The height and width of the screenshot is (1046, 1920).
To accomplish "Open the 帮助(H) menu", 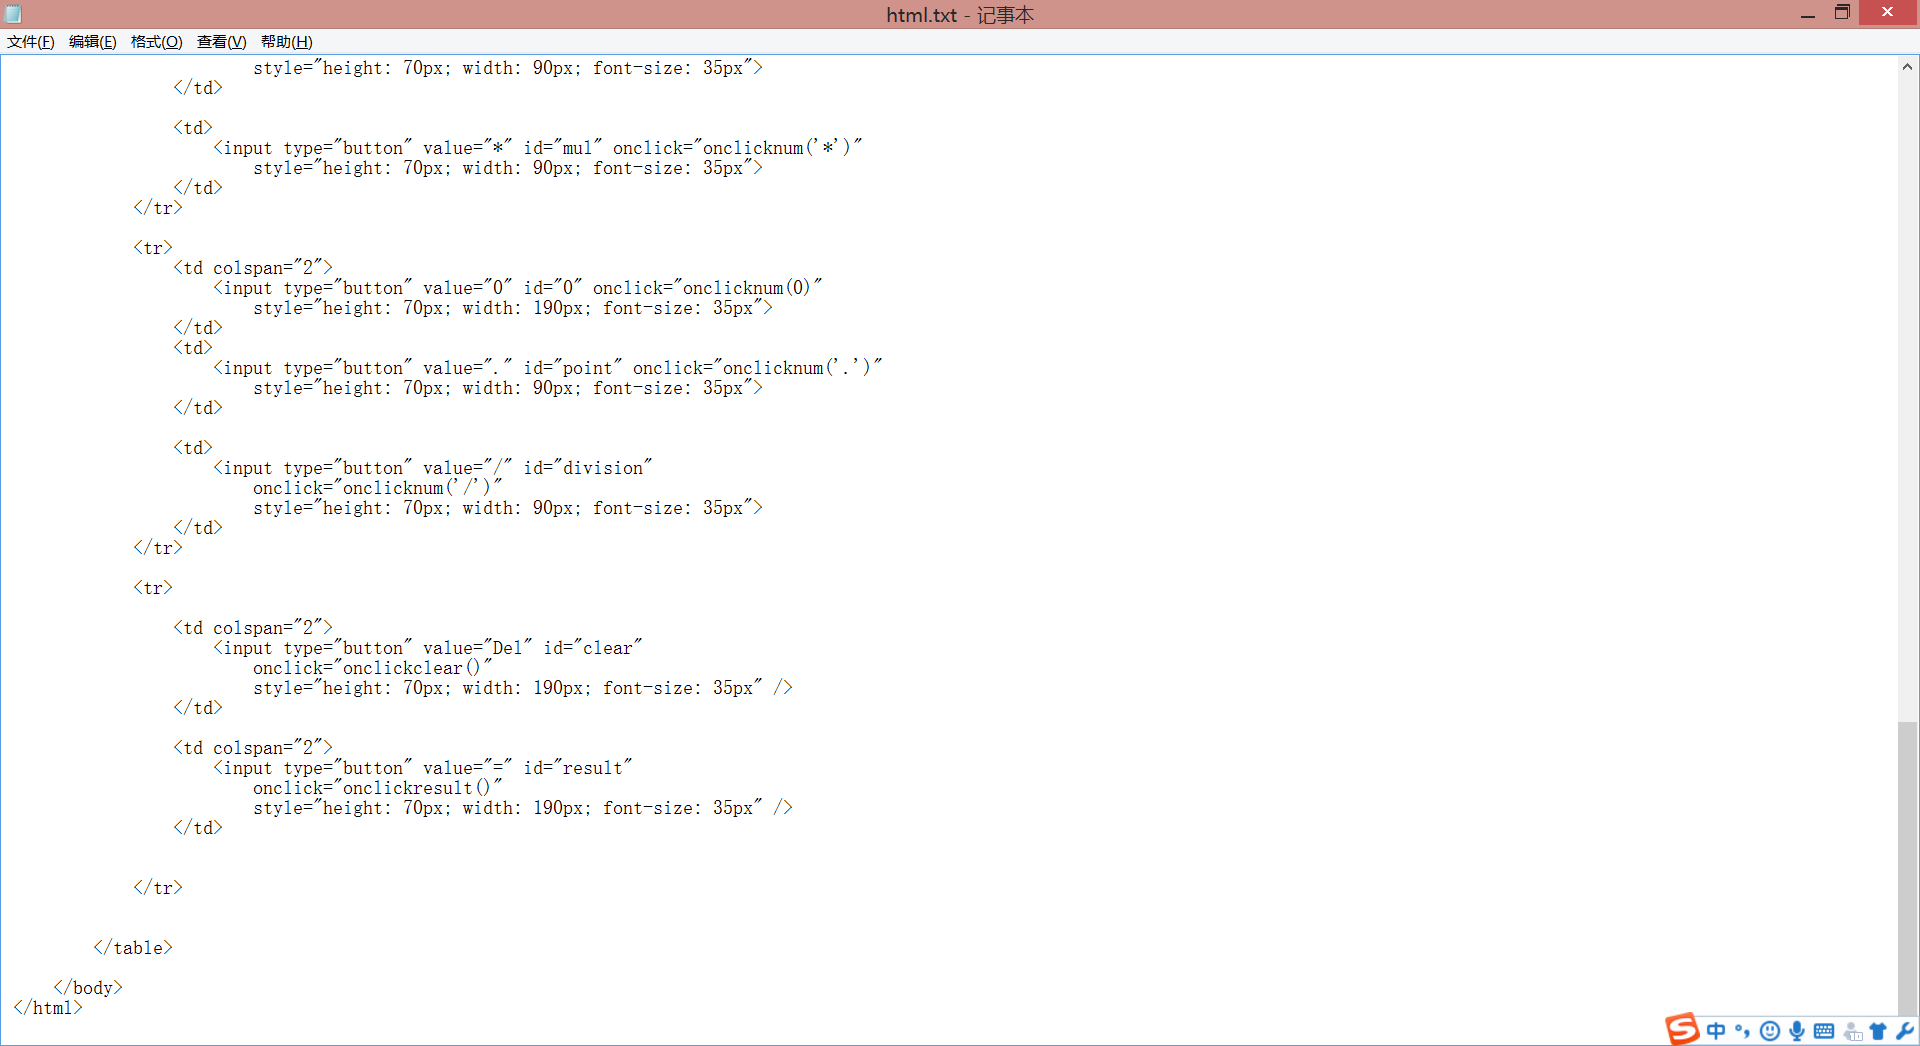I will click(287, 41).
